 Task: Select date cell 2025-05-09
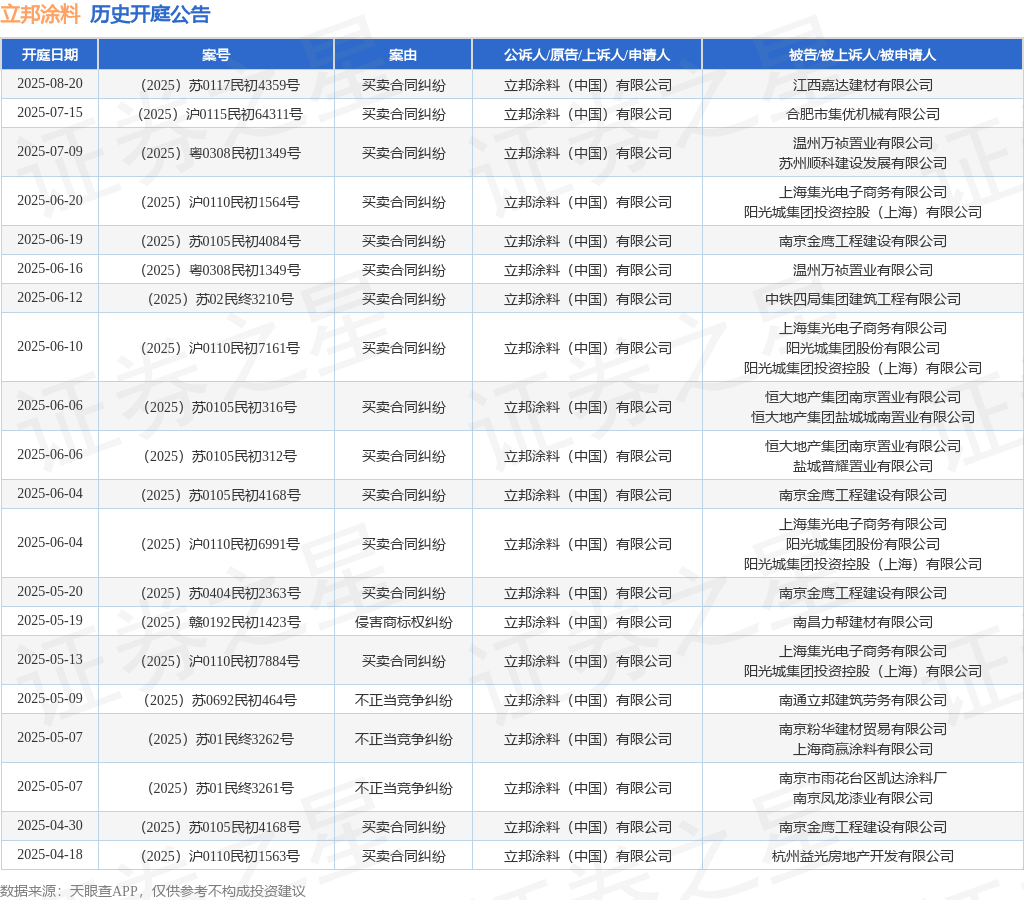50,698
